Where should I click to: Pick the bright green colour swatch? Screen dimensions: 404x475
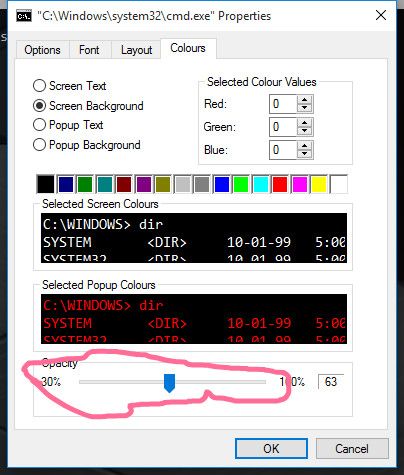click(241, 184)
